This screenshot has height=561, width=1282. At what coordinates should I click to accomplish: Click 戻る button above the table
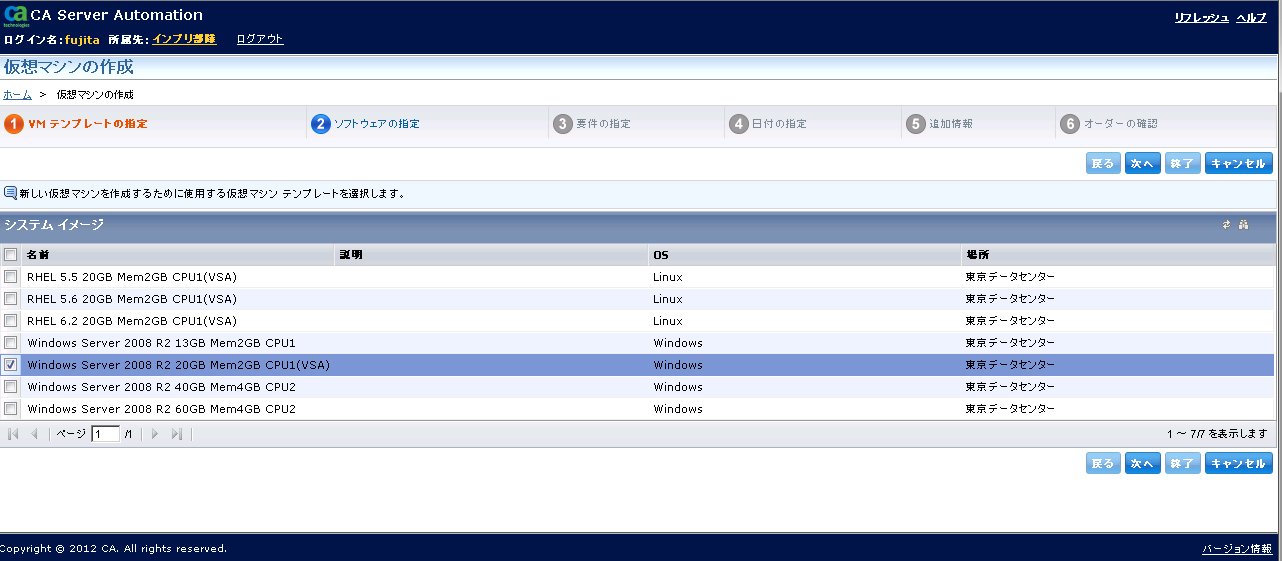pyautogui.click(x=1103, y=163)
